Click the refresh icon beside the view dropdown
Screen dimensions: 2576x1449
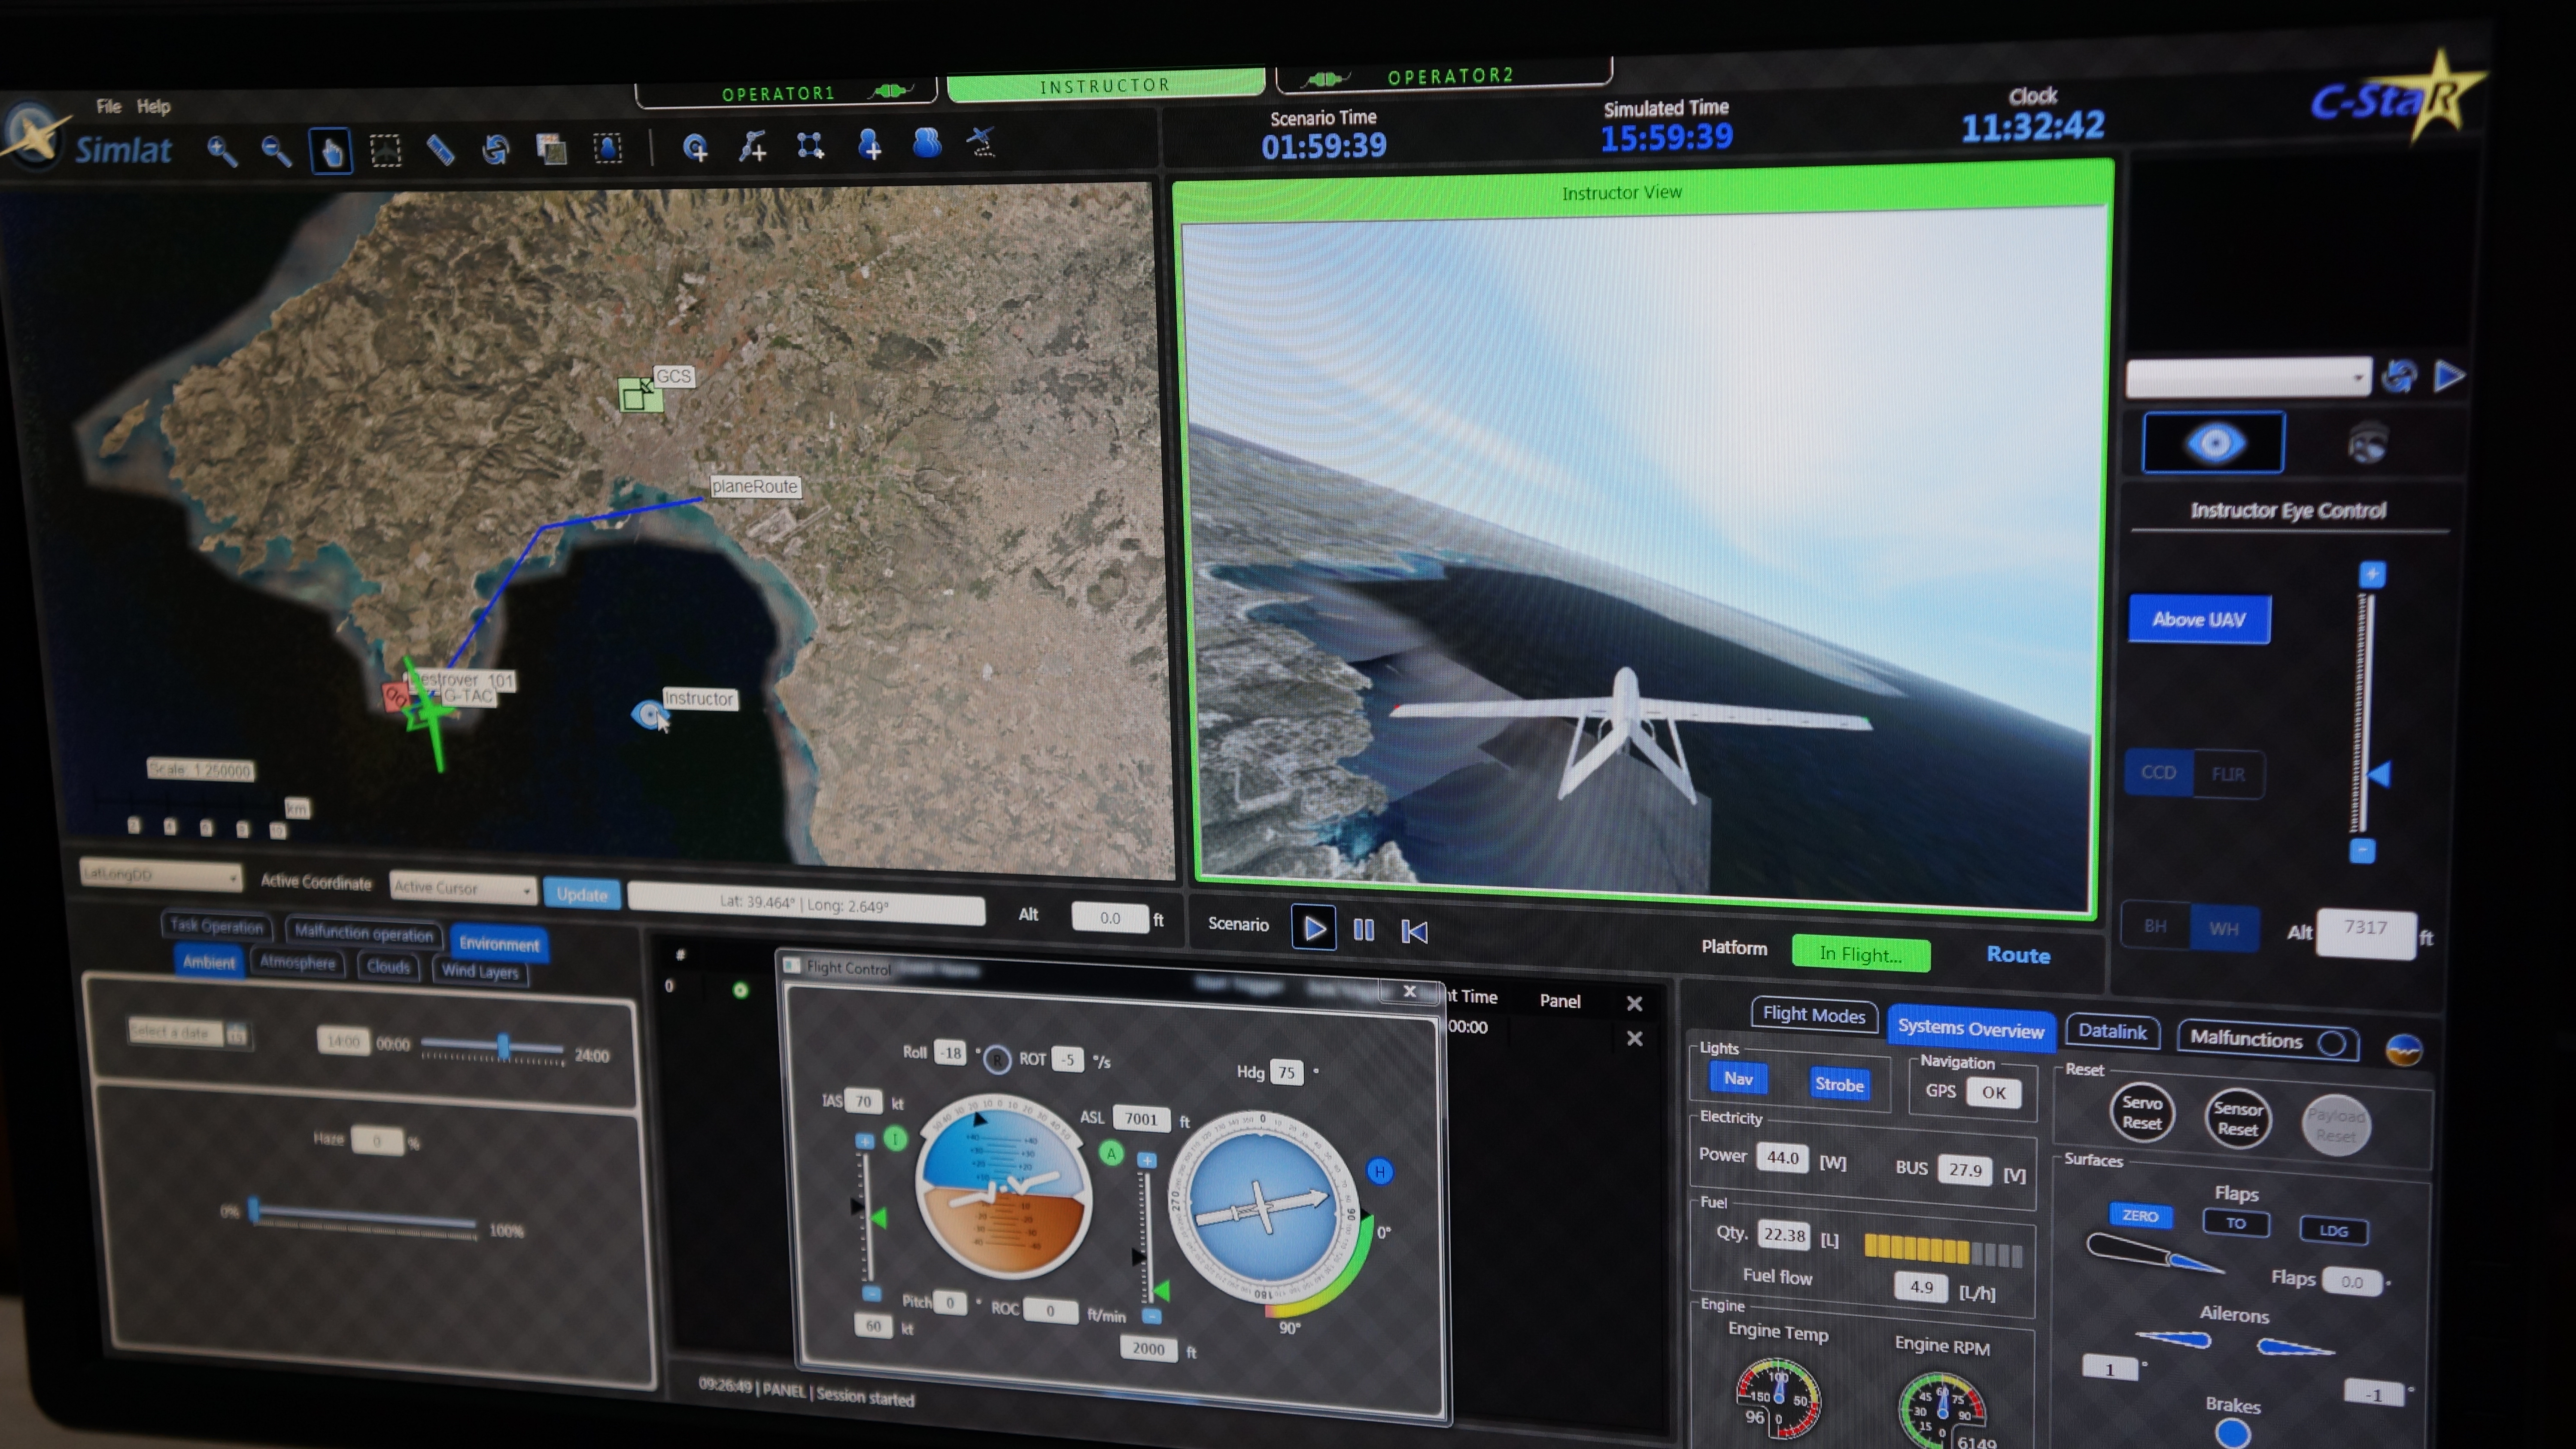(x=2400, y=376)
